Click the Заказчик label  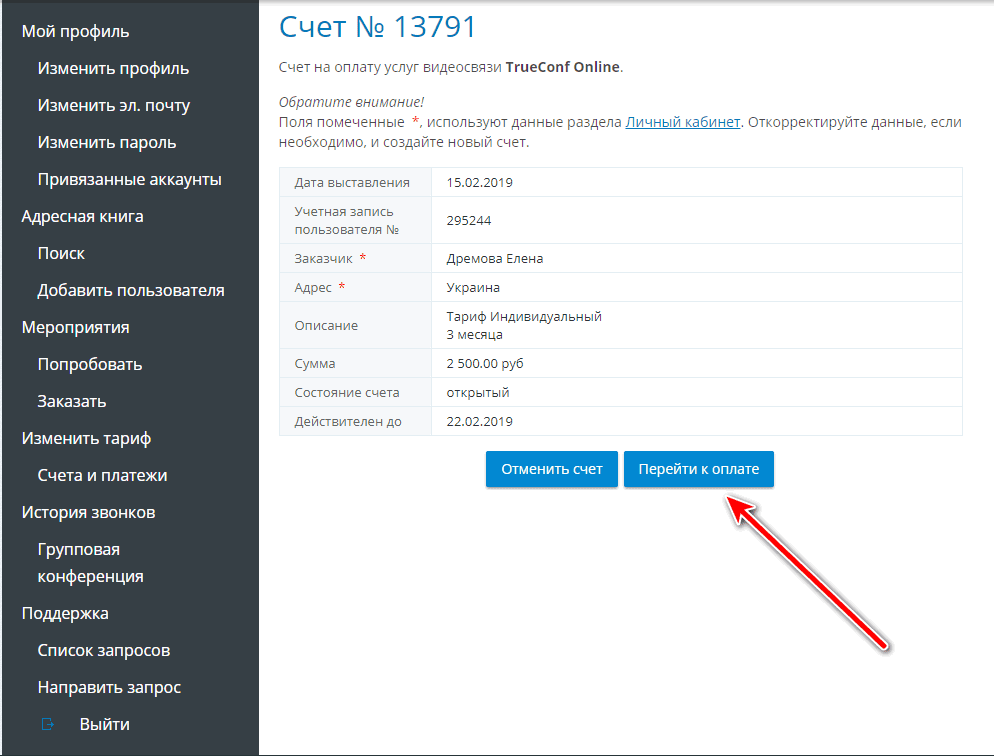(323, 259)
